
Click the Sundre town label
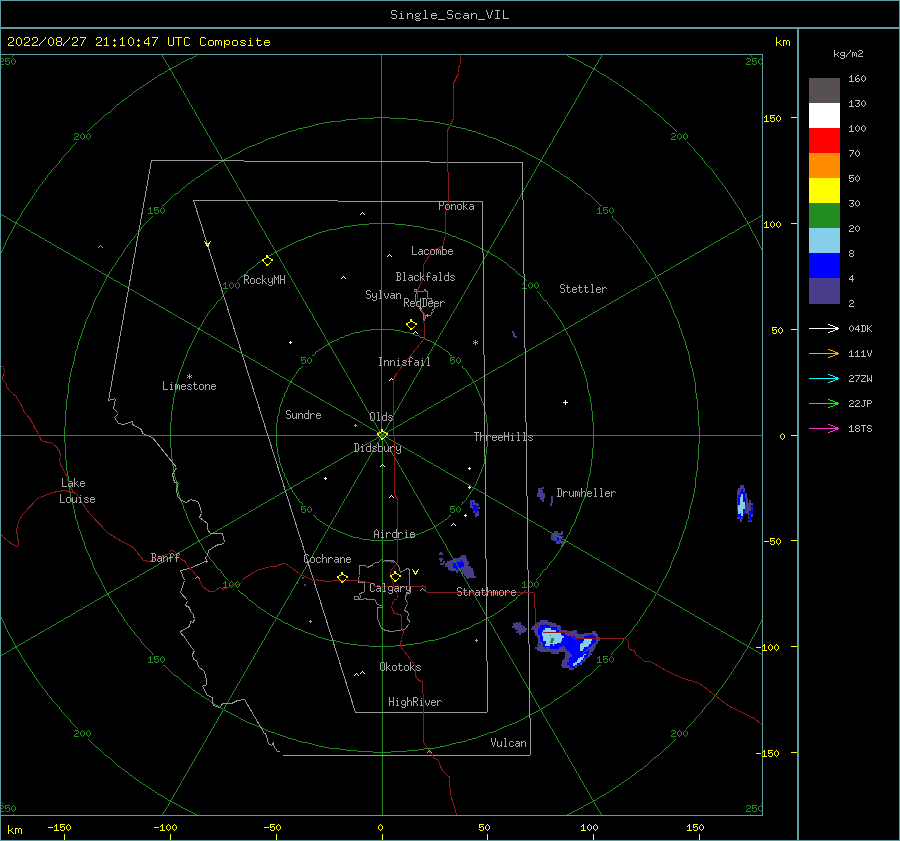[303, 415]
